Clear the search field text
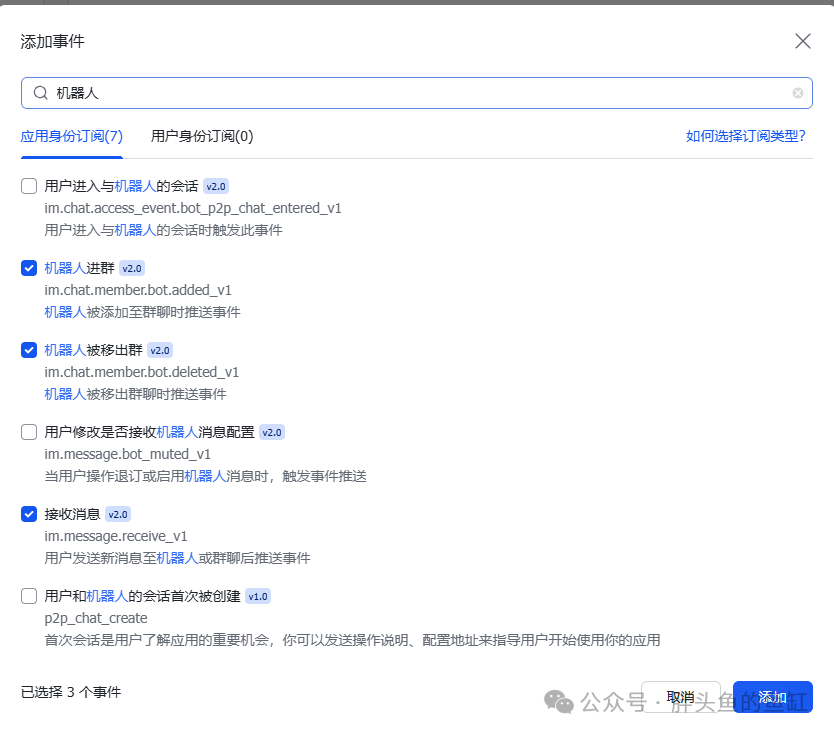The image size is (834, 735). (797, 93)
